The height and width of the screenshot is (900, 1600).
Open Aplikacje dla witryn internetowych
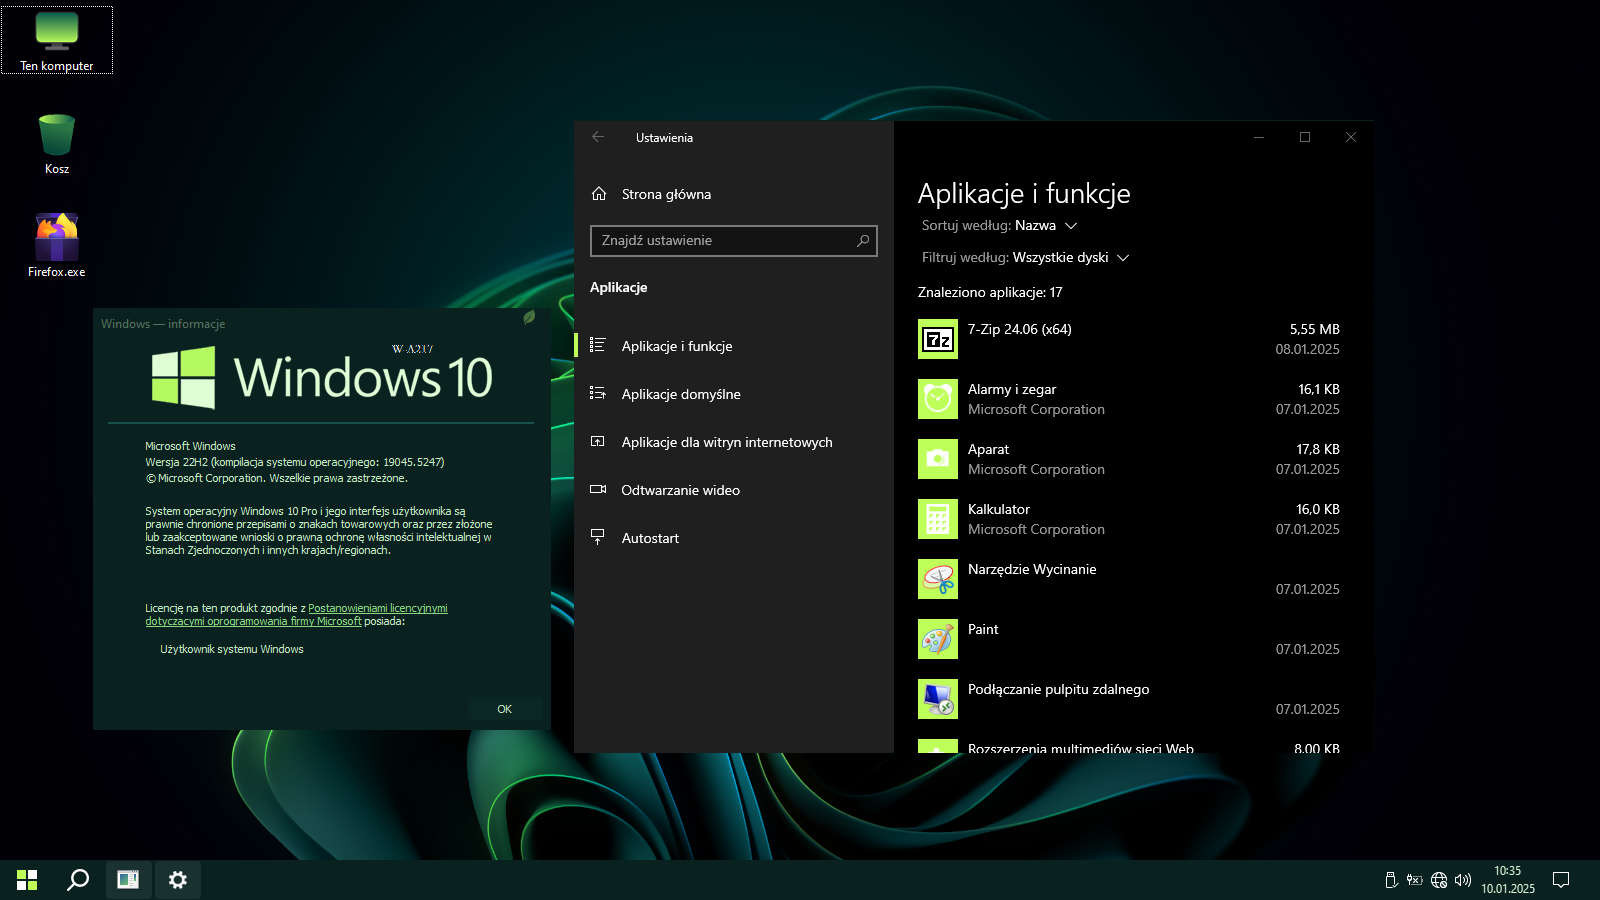726,442
